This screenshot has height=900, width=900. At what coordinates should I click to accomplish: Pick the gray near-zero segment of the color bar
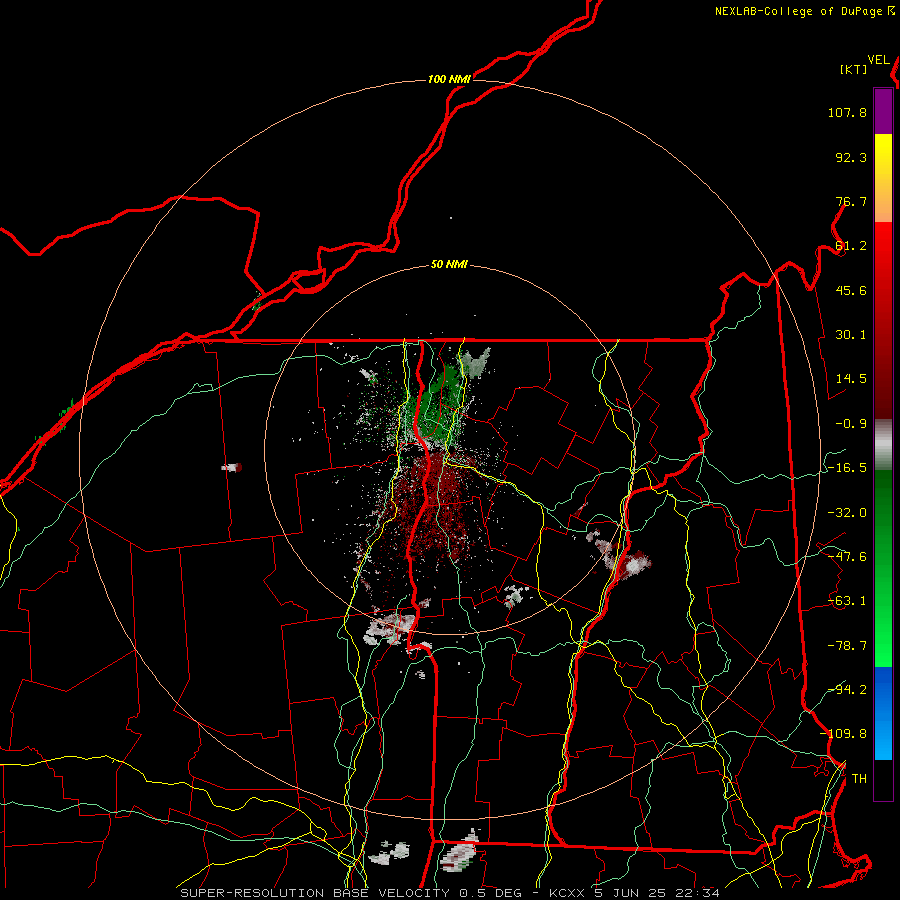(883, 444)
